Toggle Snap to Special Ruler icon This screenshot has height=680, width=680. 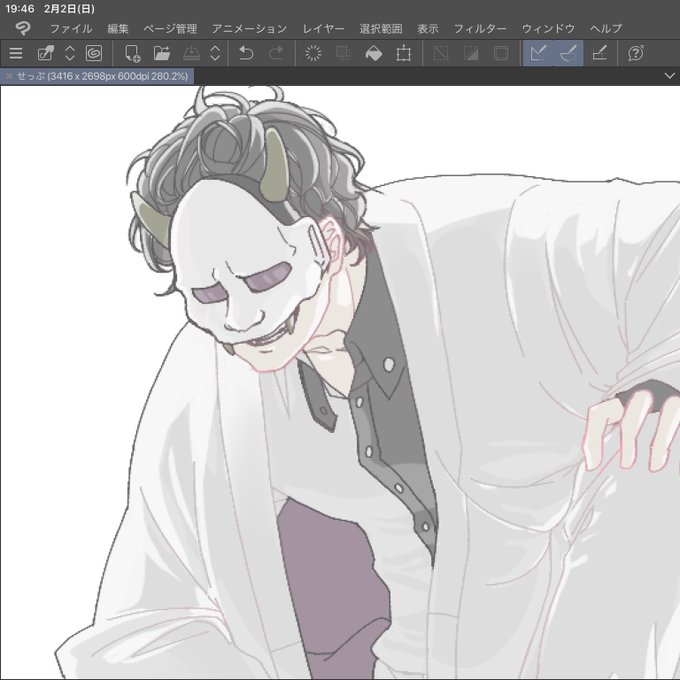tap(568, 53)
